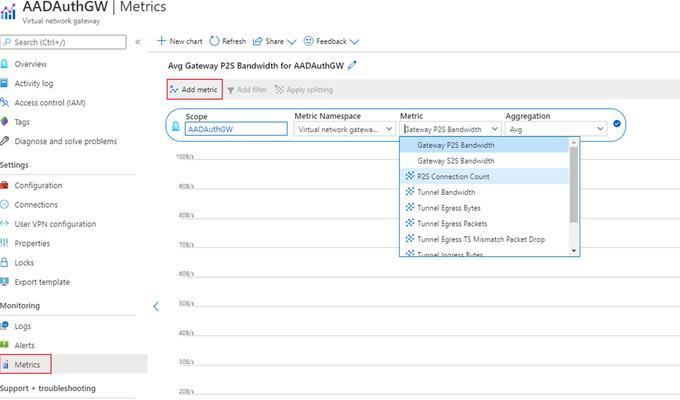Click the Export template icon
This screenshot has width=680, height=400.
point(4,282)
